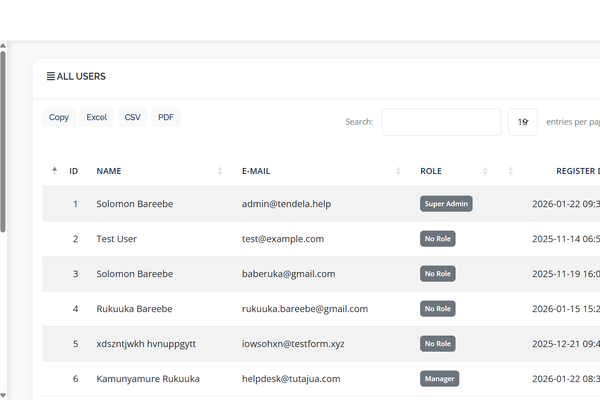Sort the table by the REGISTER date header

click(577, 171)
